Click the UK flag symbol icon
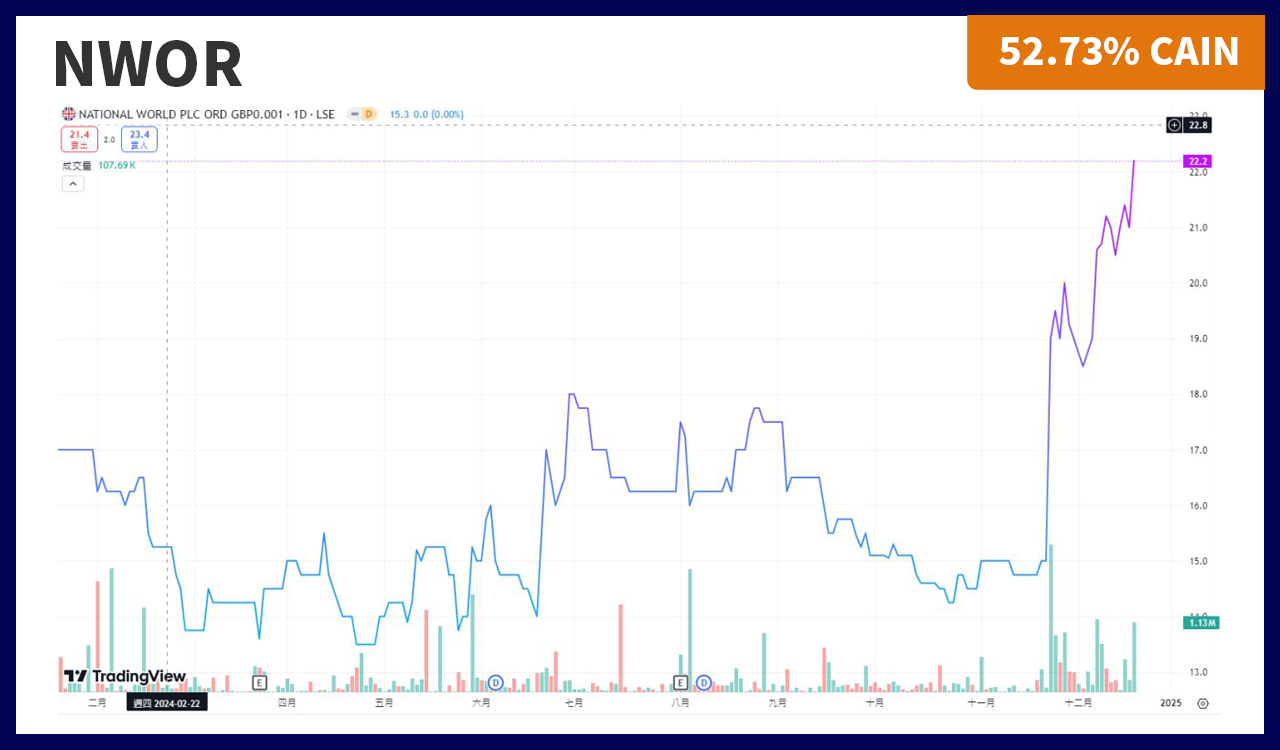This screenshot has height=750, width=1280. (x=68, y=114)
